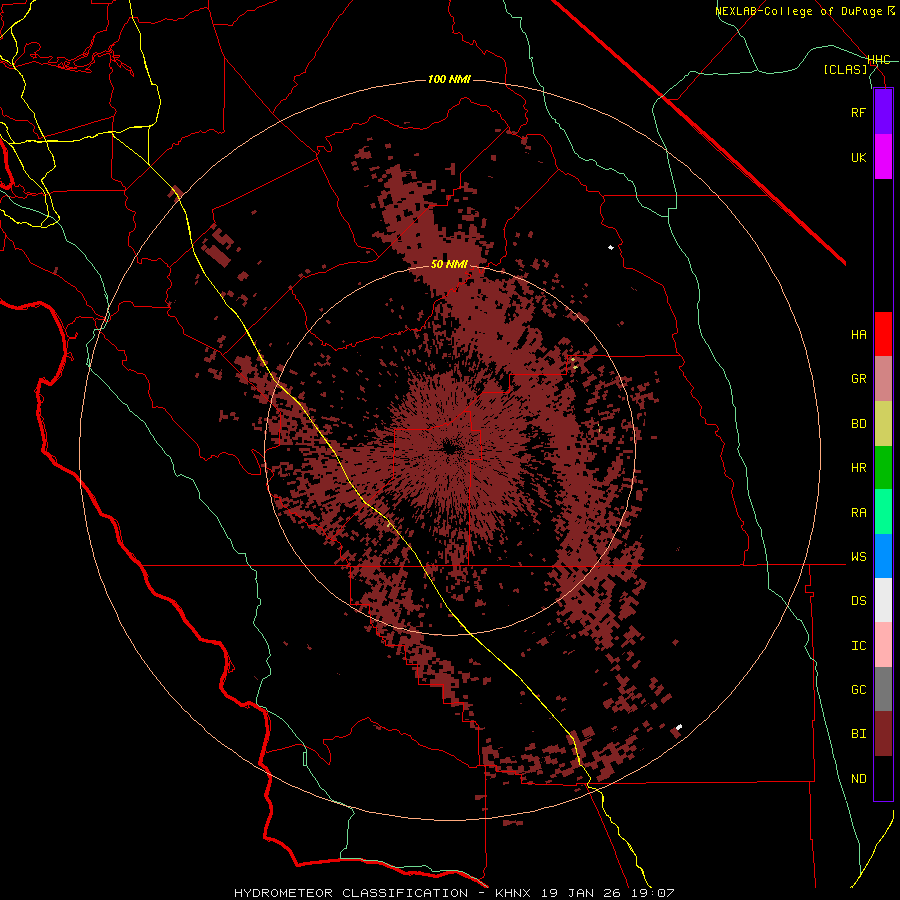Click the HA legend label
Image resolution: width=900 pixels, height=900 pixels.
(858, 335)
